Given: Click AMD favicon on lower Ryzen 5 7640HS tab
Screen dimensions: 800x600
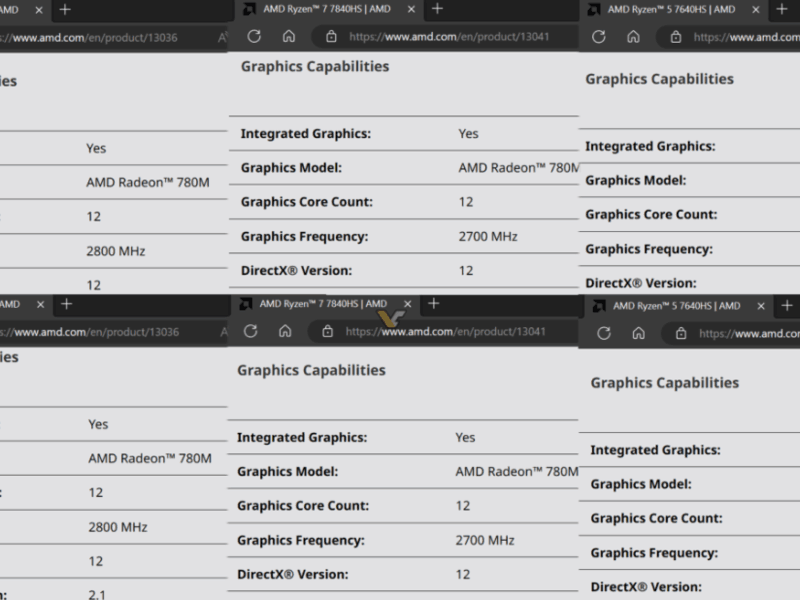Looking at the screenshot, I should click(x=599, y=306).
